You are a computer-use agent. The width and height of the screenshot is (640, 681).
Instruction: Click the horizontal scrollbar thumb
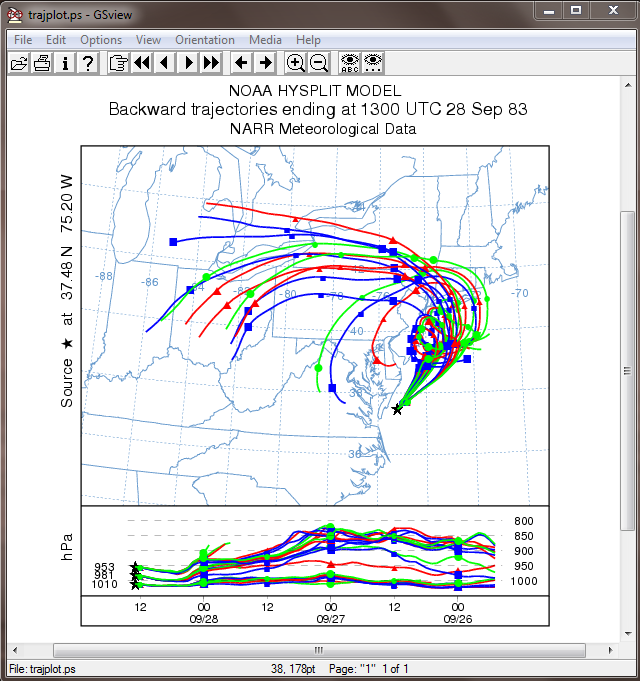(x=319, y=650)
